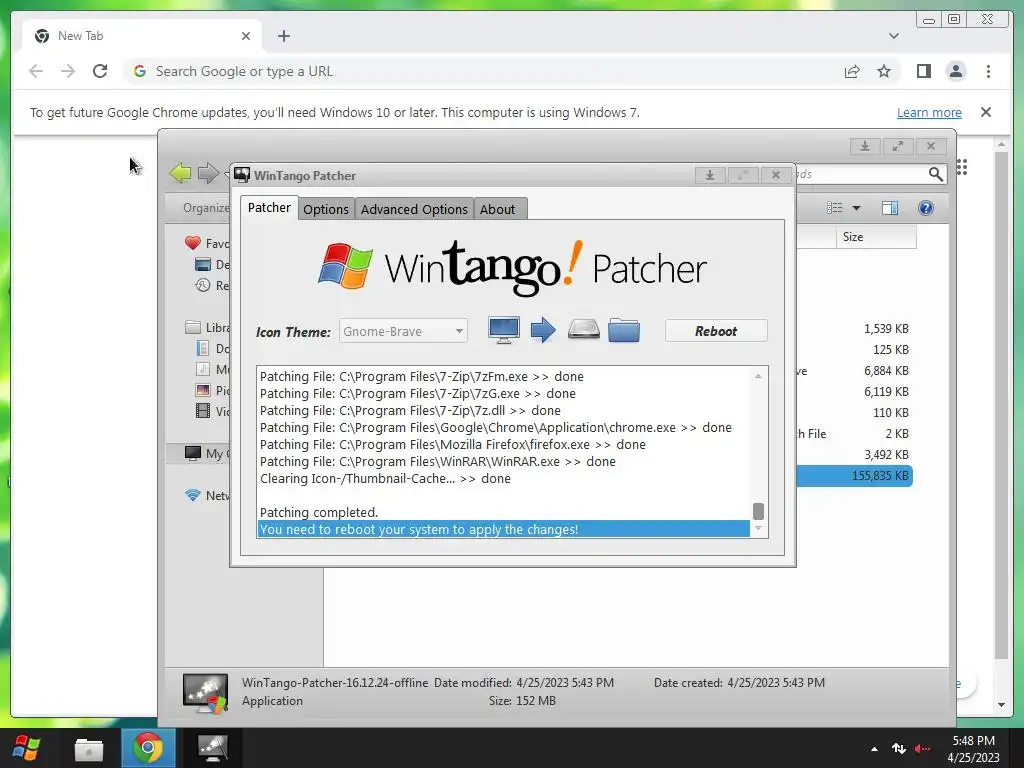
Task: Reload the Chrome page
Action: [100, 71]
